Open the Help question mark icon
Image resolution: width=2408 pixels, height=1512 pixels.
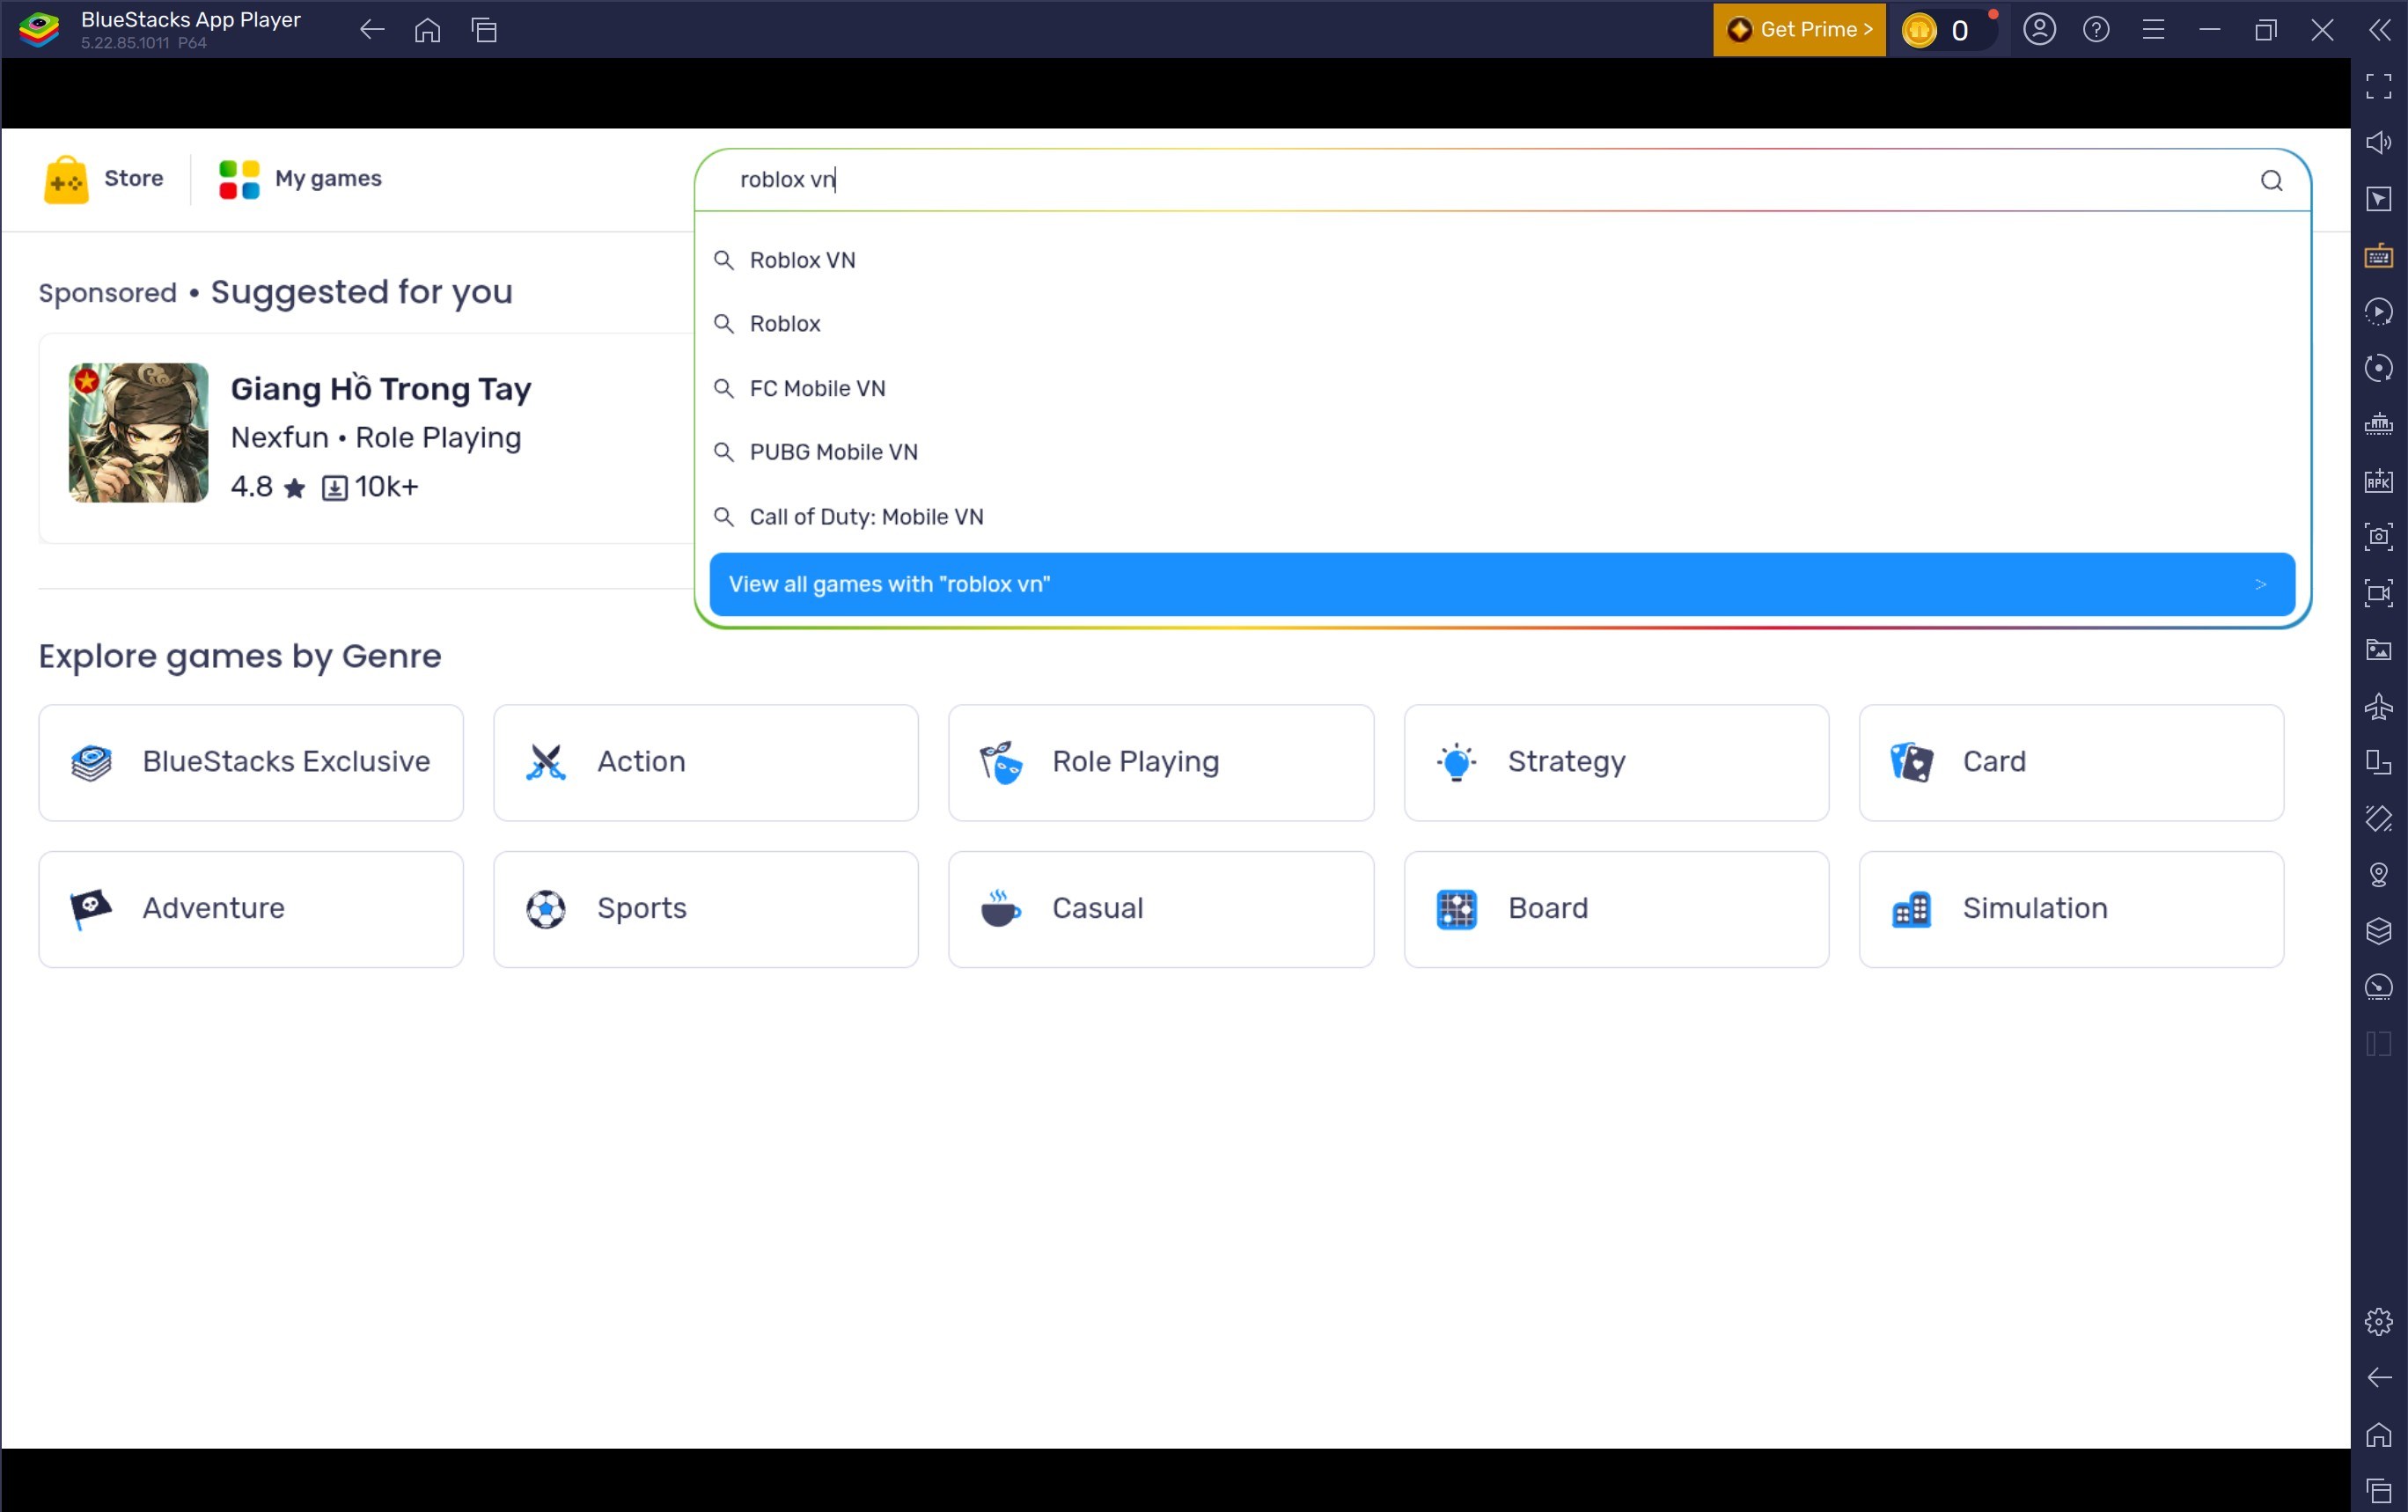click(x=2096, y=30)
